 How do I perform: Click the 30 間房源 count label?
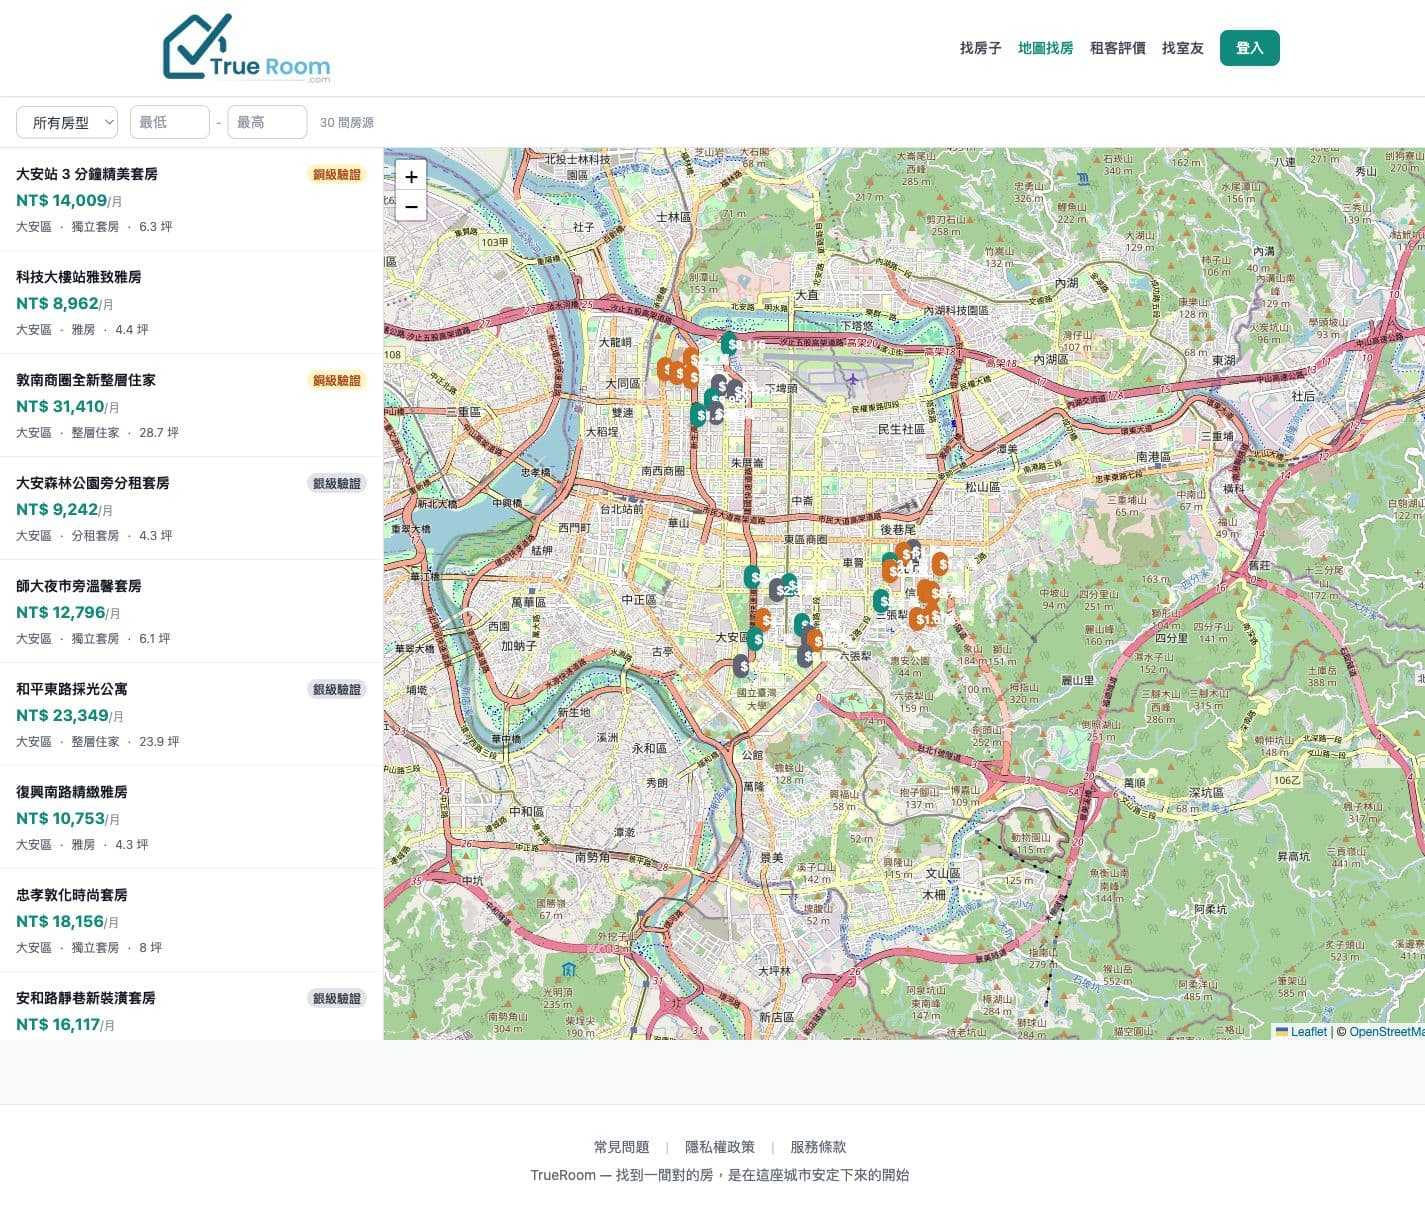click(x=346, y=122)
